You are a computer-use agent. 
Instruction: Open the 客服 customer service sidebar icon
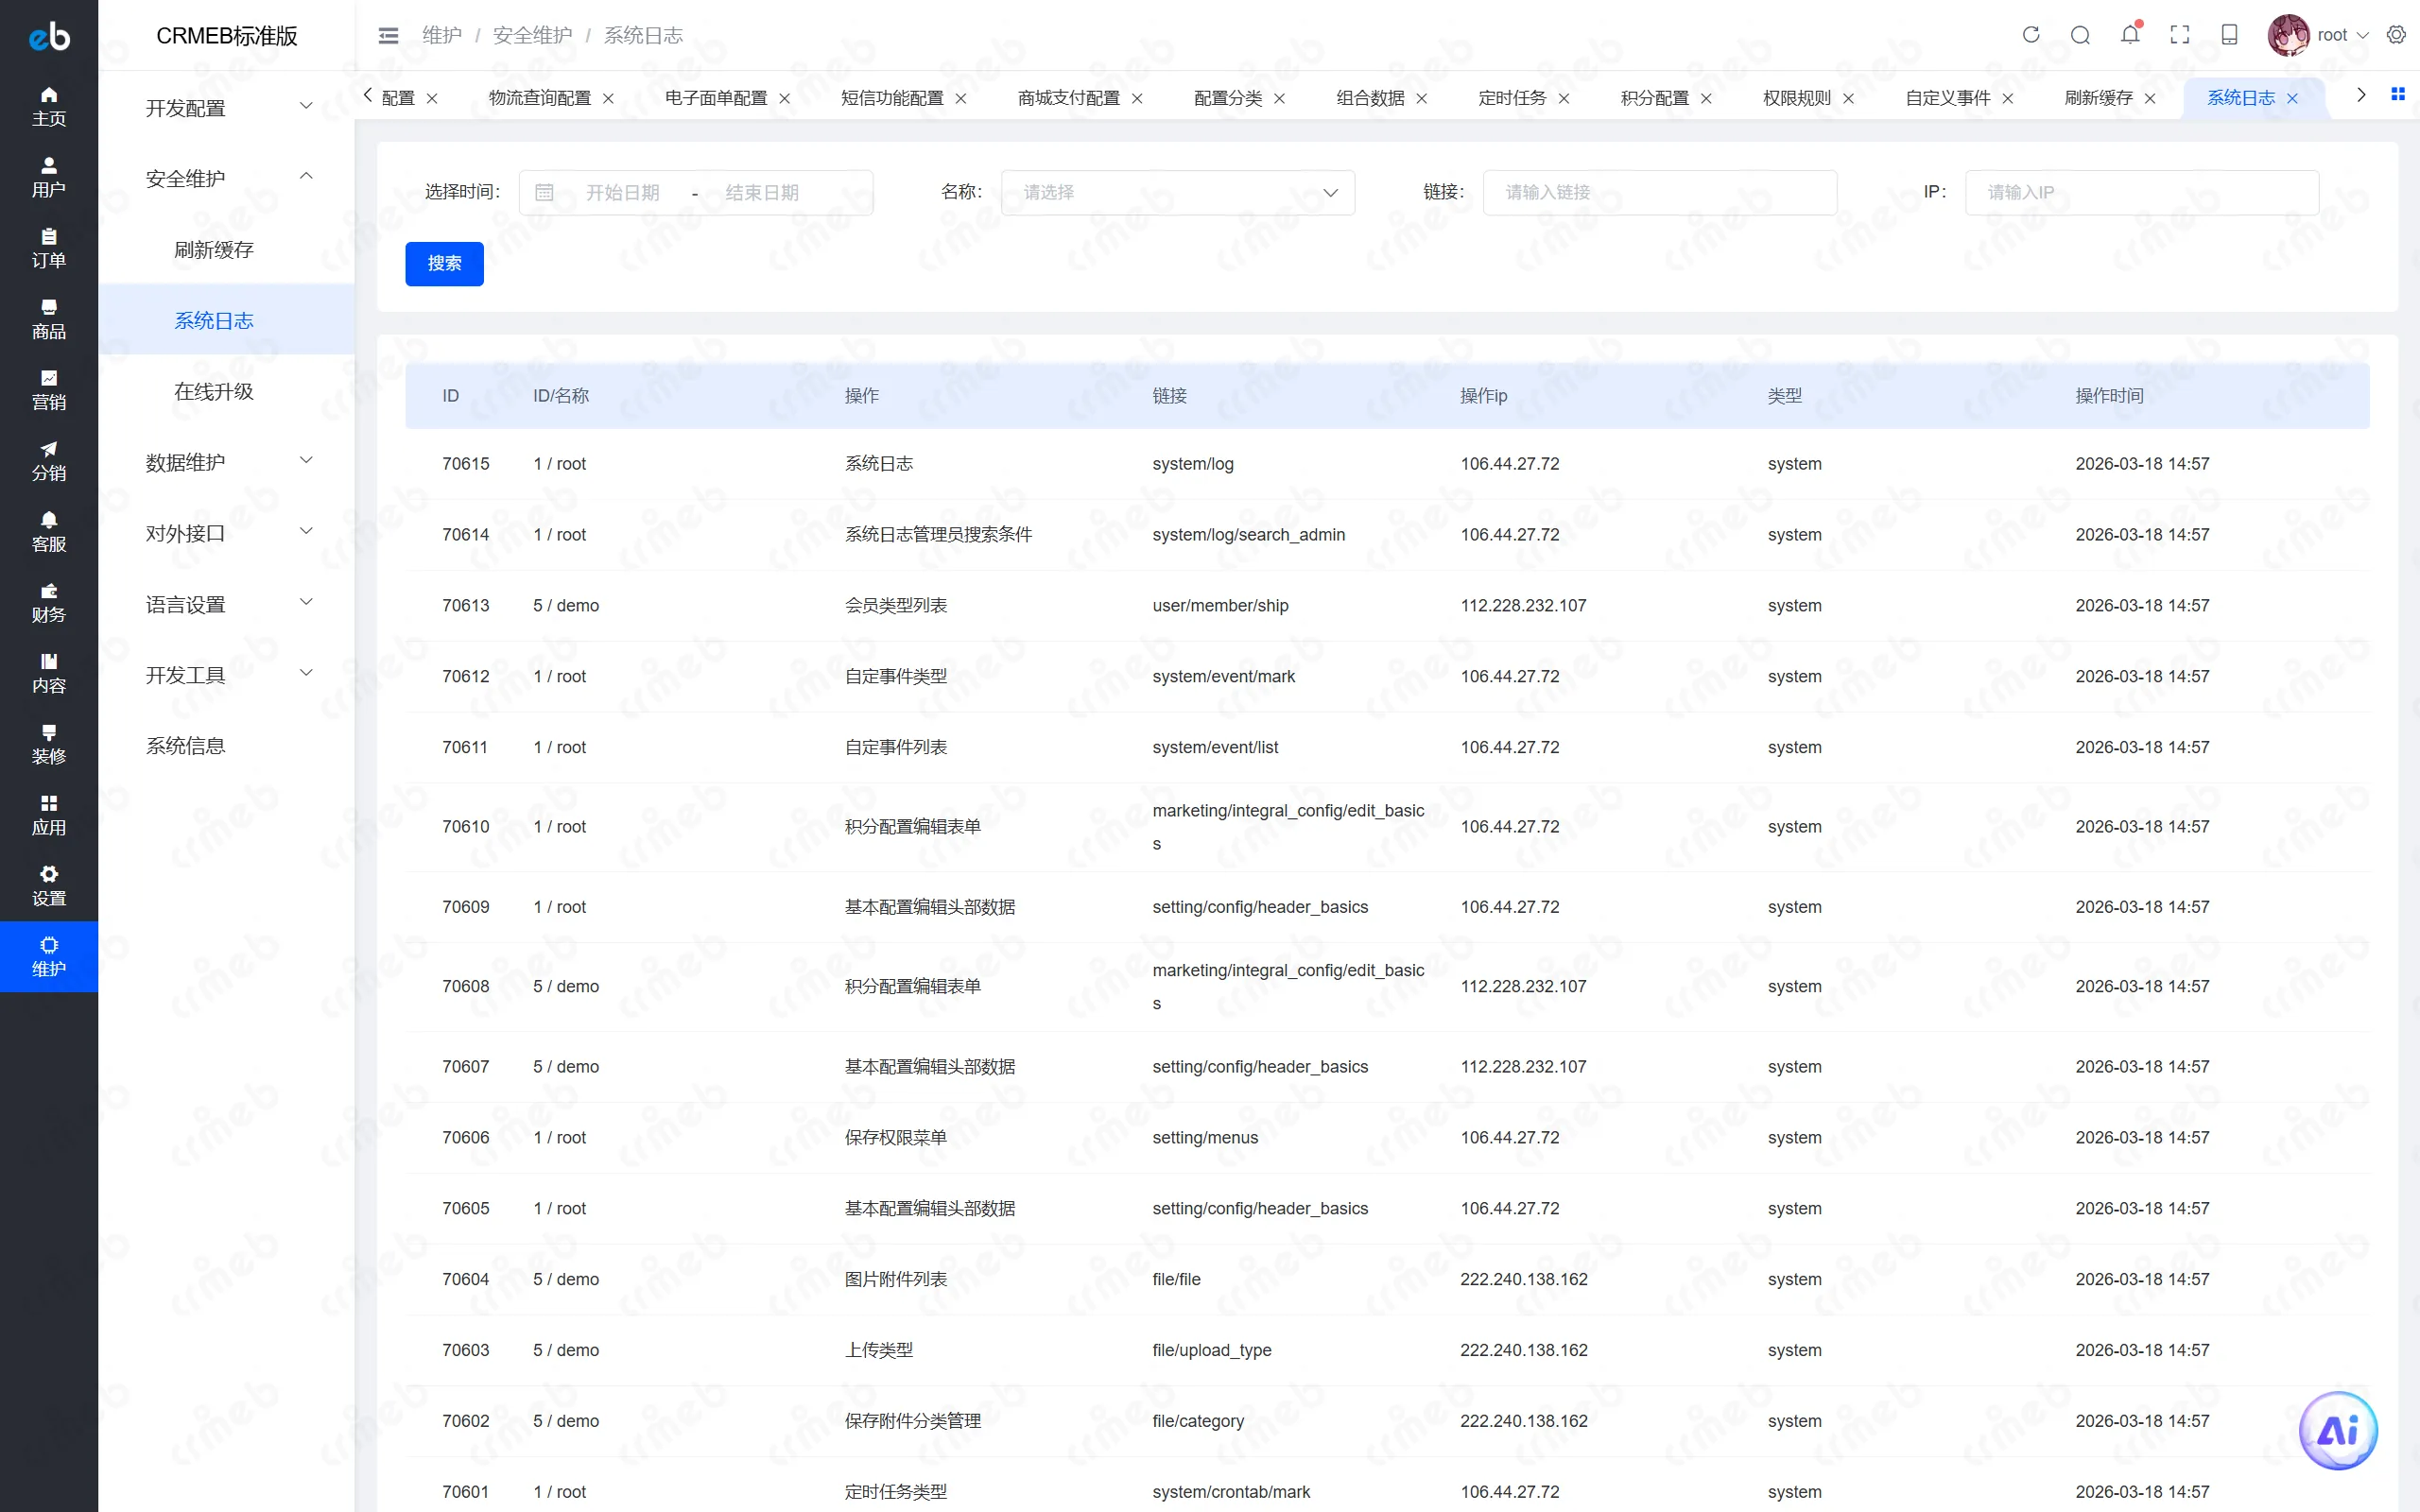[48, 532]
